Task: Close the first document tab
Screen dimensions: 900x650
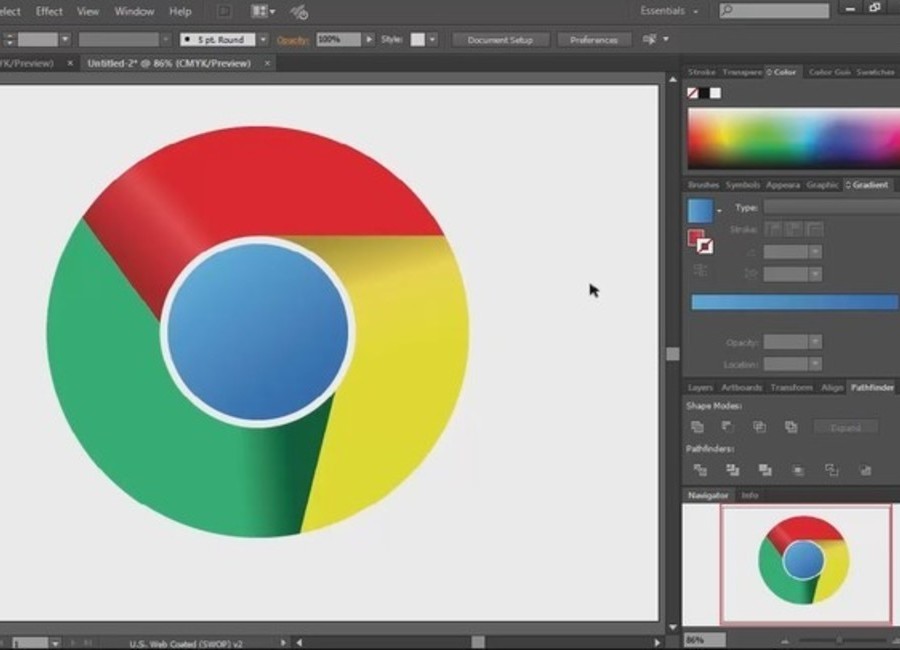Action: click(70, 63)
